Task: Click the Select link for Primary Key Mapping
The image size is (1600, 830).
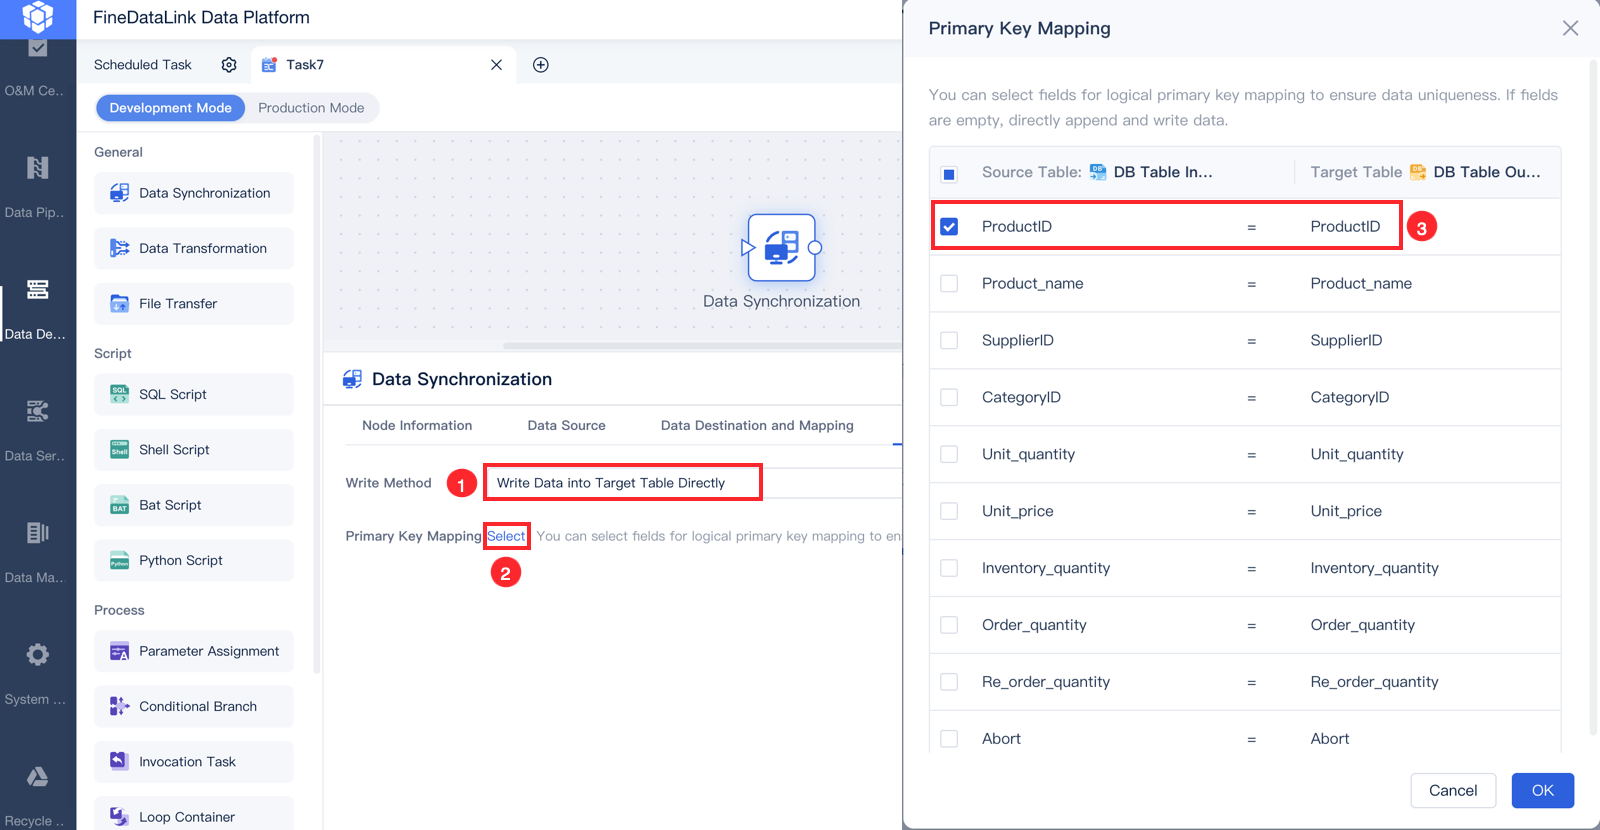Action: (506, 536)
